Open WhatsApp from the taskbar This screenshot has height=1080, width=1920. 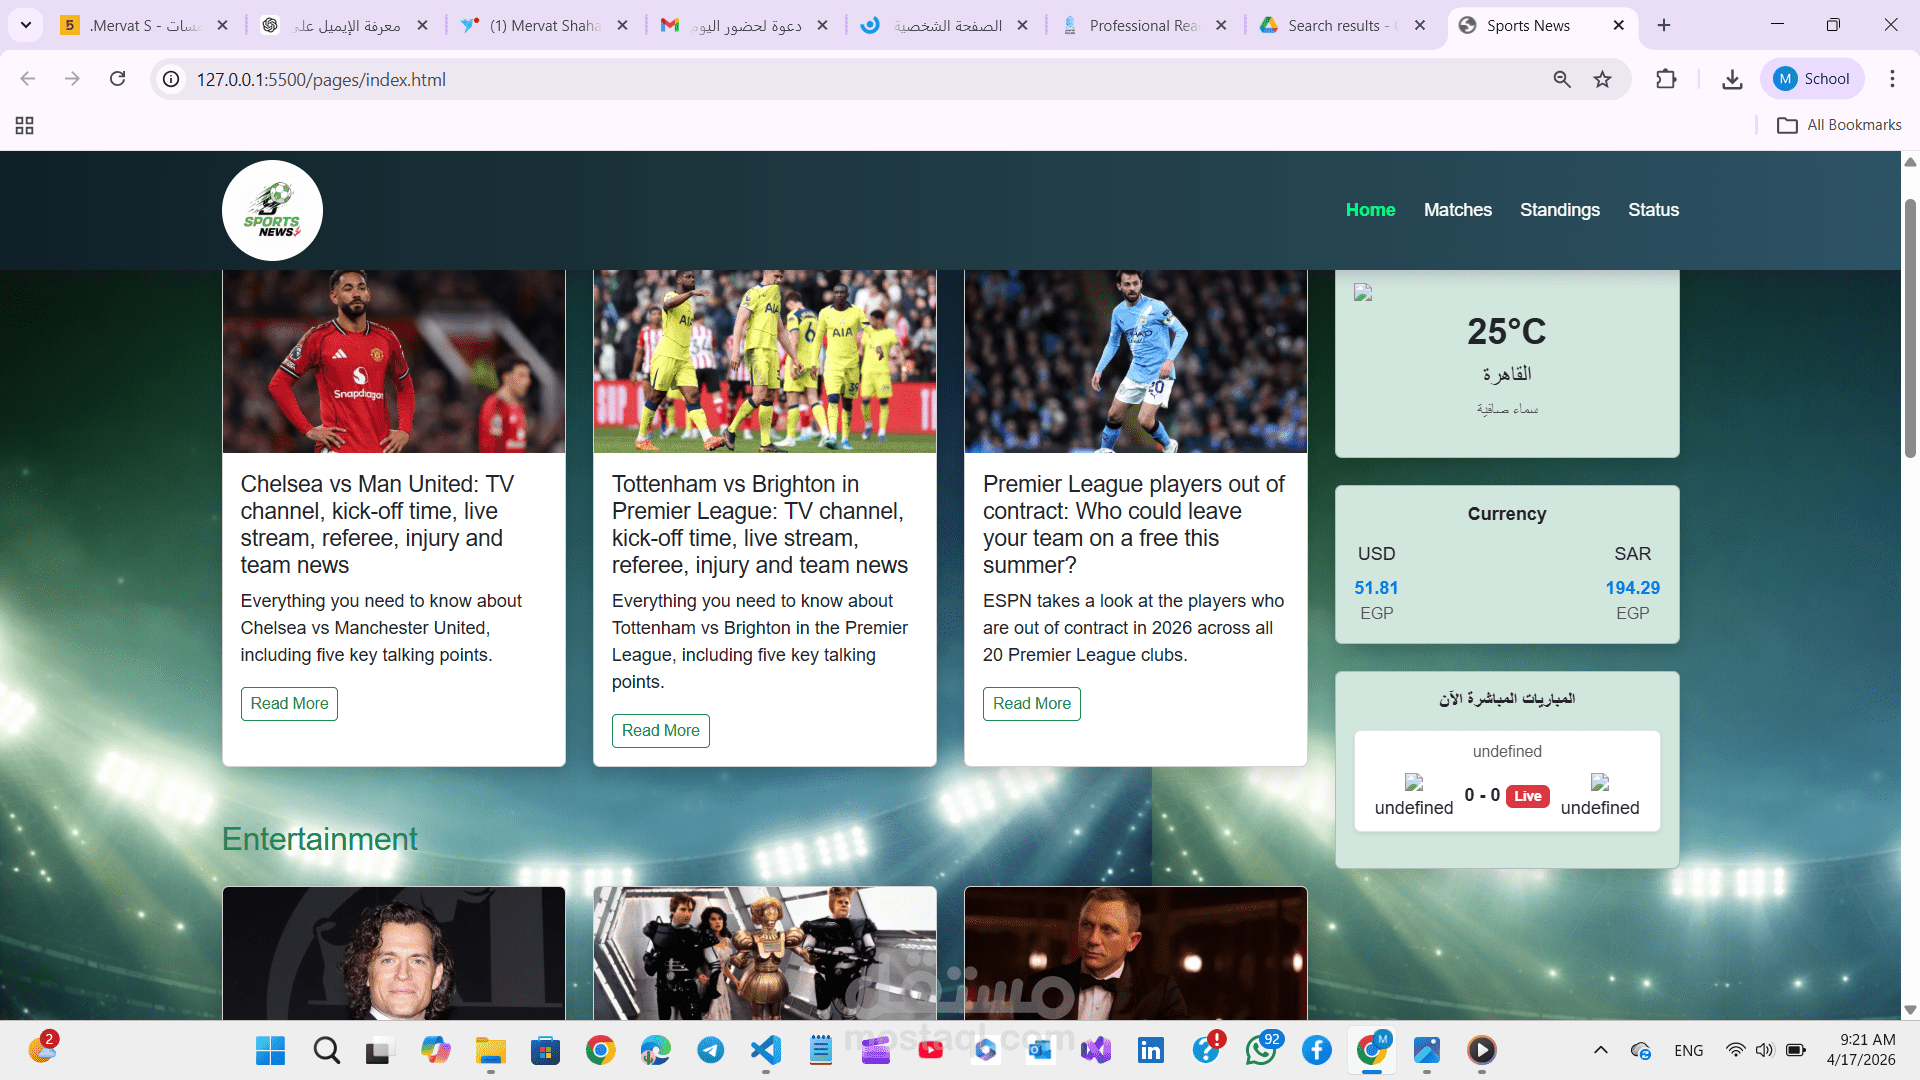coord(1261,1051)
